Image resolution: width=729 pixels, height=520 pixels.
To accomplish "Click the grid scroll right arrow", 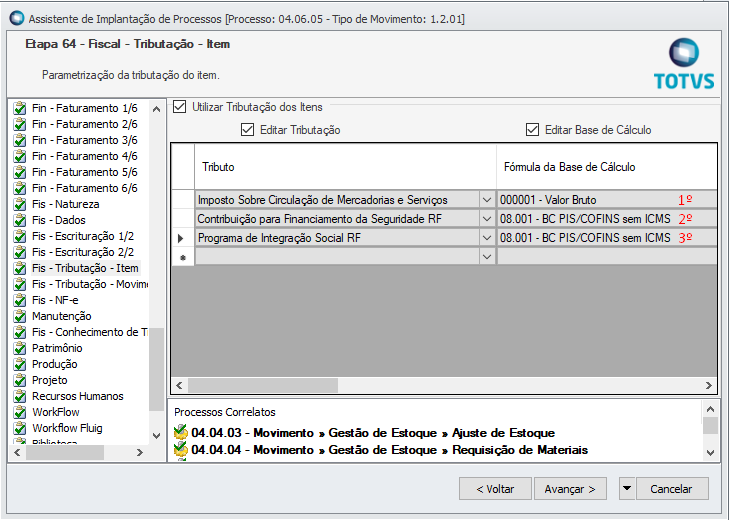I will (709, 385).
